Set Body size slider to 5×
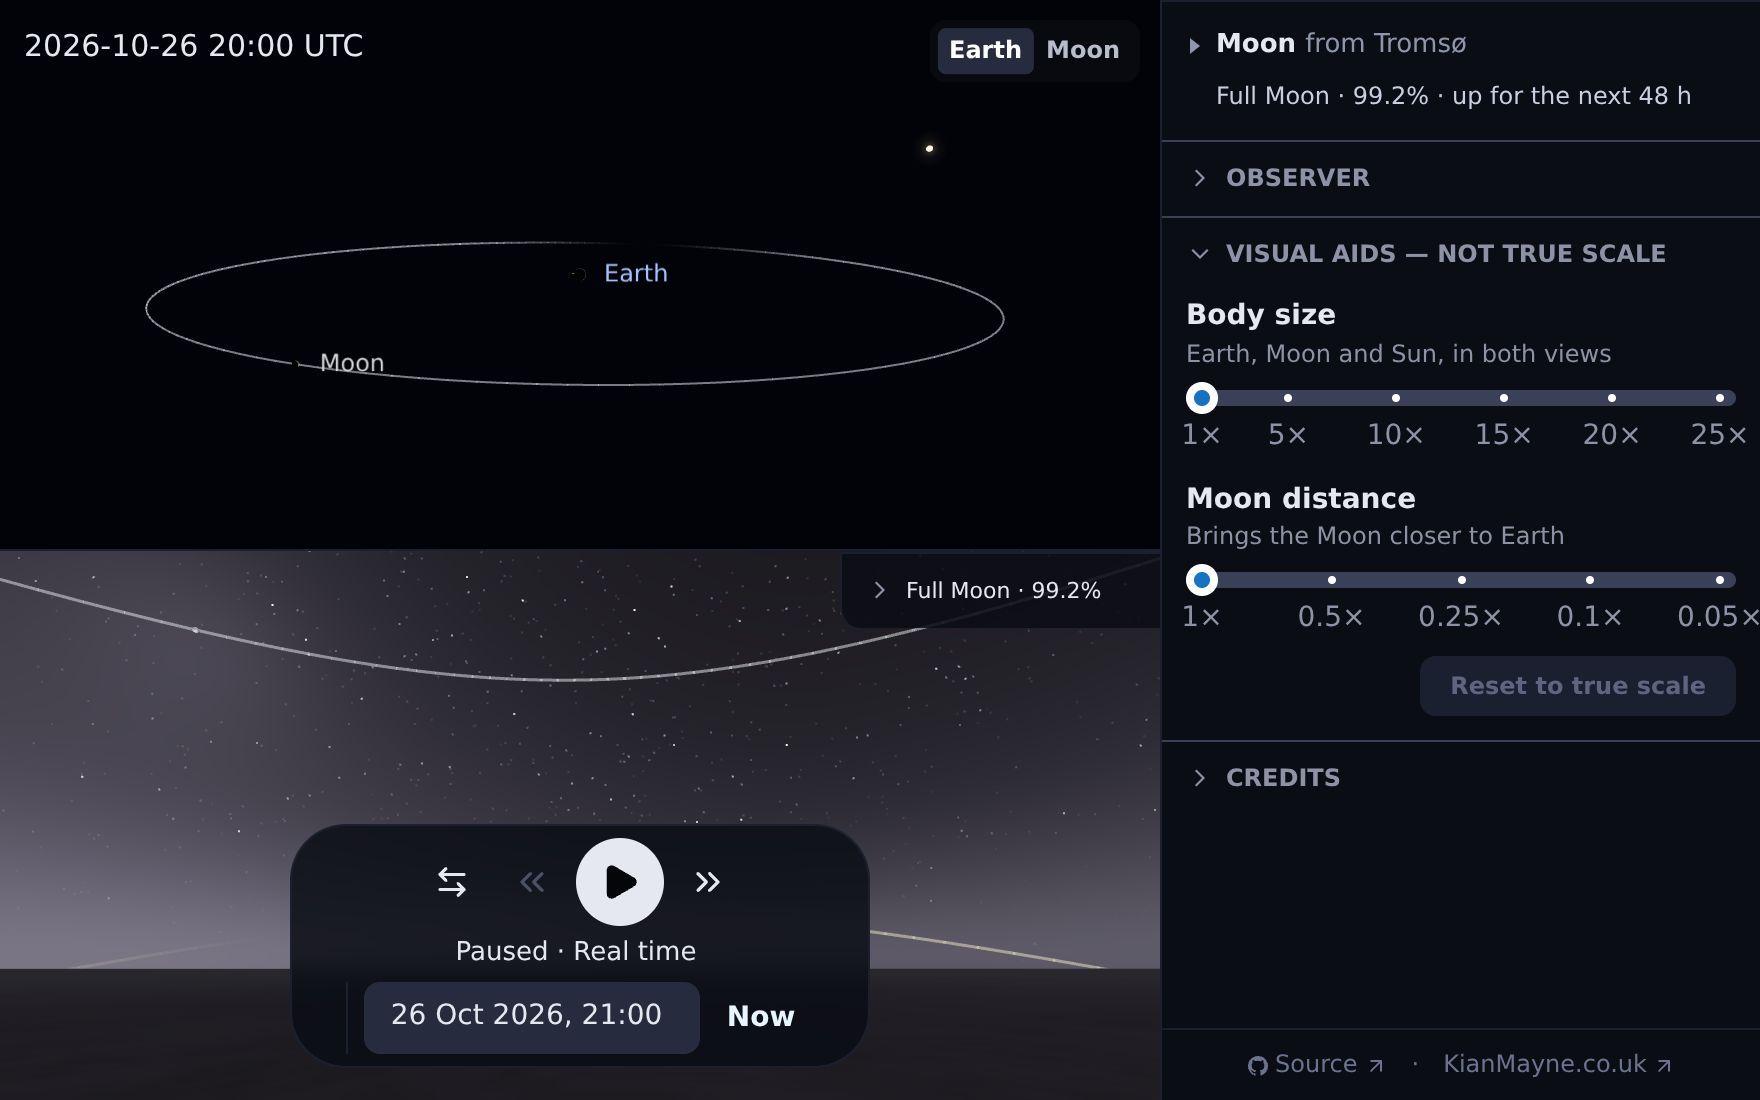 pos(1288,398)
